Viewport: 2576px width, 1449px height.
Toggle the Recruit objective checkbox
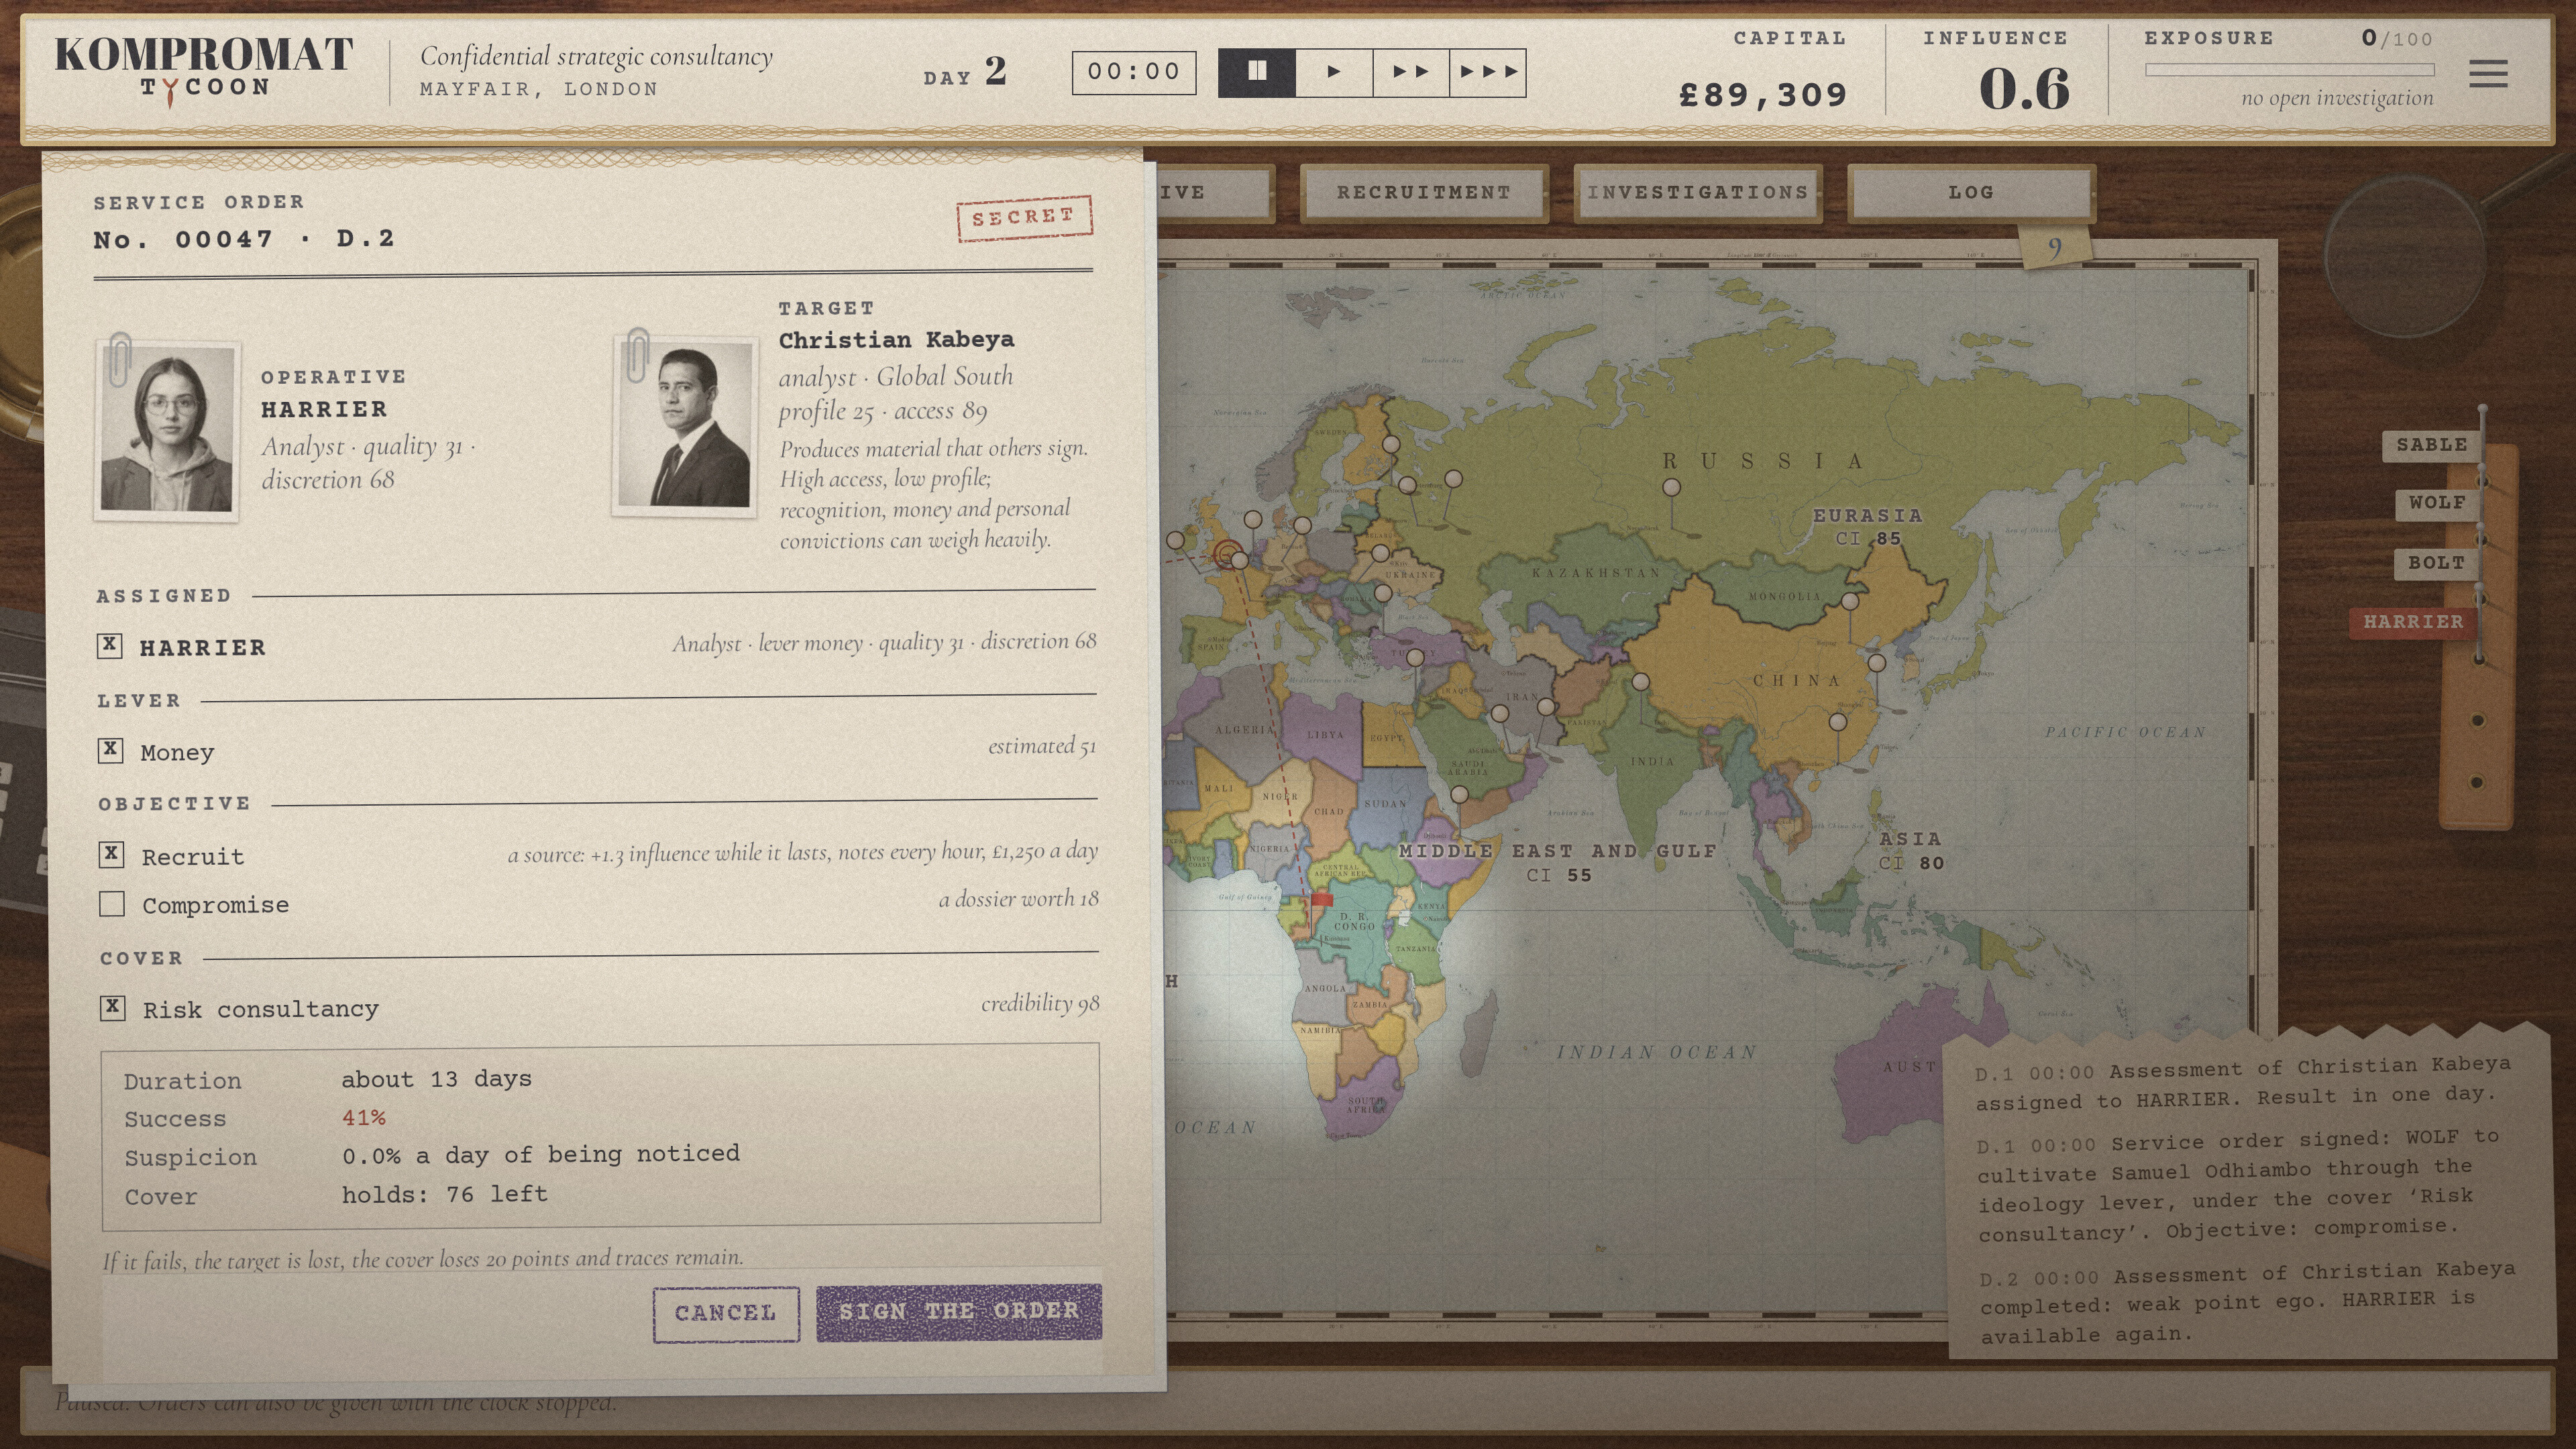pyautogui.click(x=111, y=854)
